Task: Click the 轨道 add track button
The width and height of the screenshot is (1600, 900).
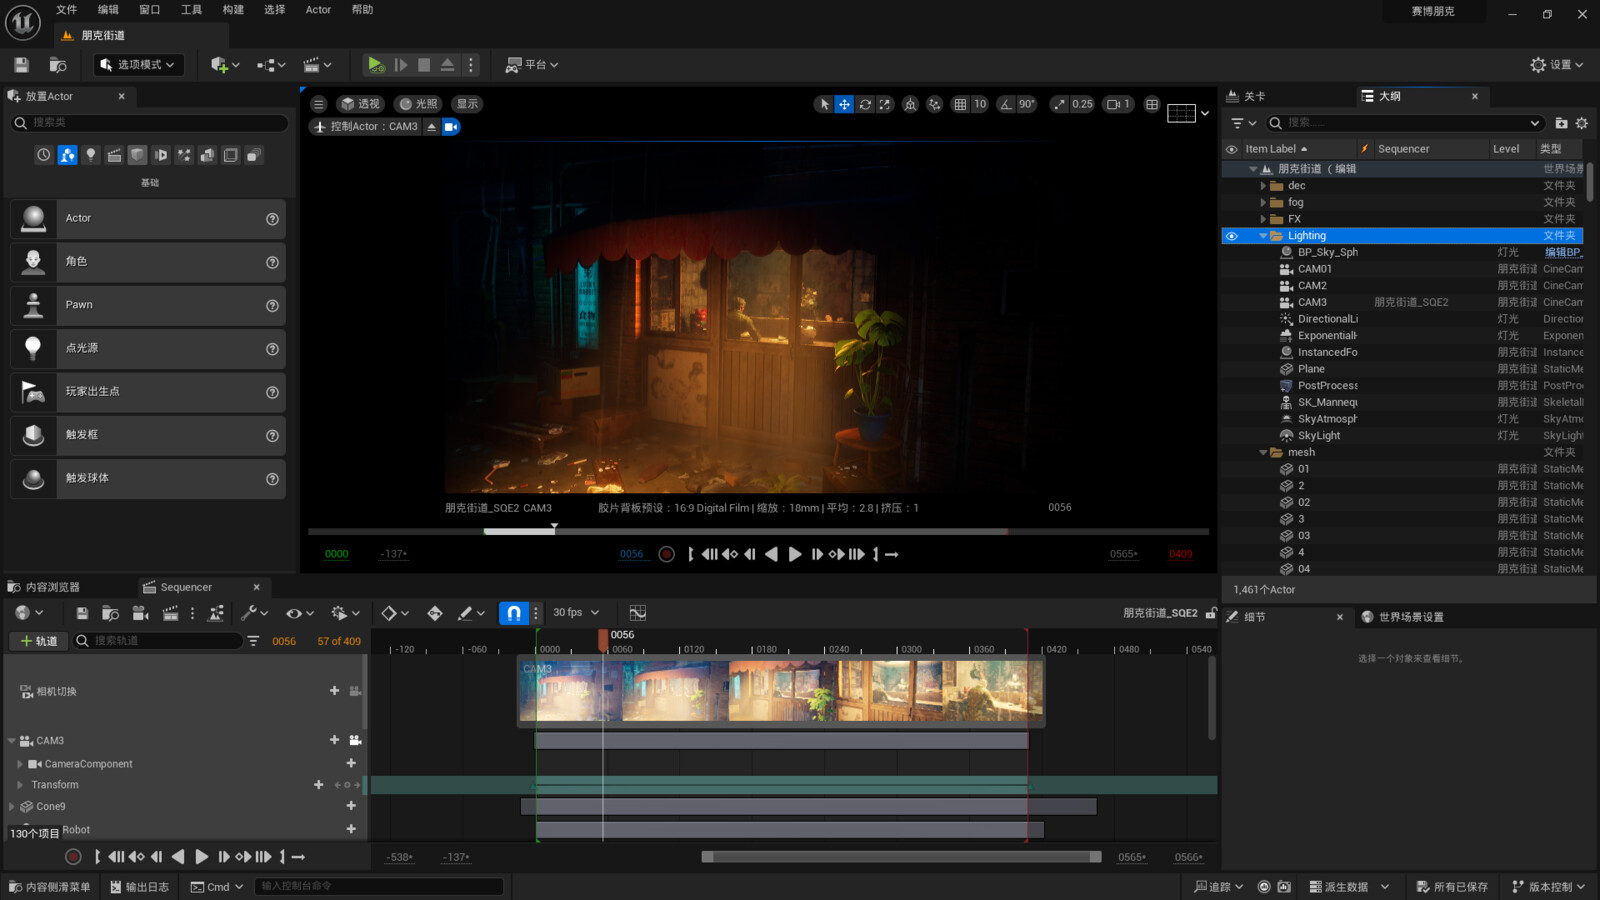Action: 39,641
